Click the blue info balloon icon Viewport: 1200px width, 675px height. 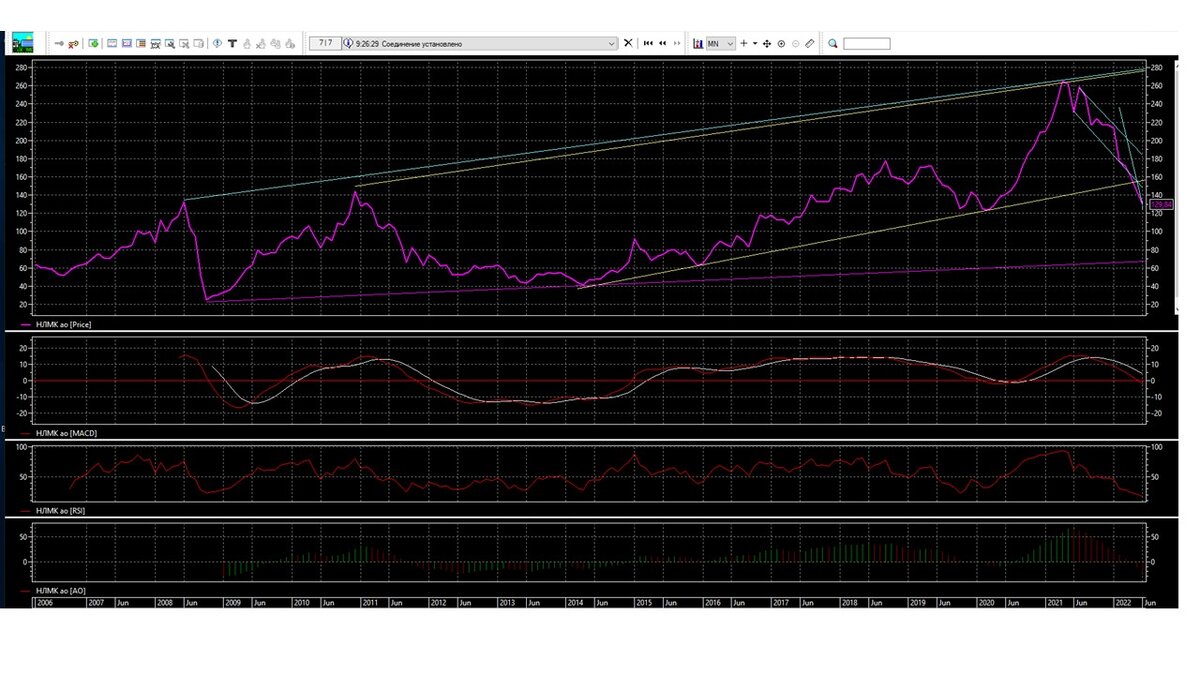tap(217, 44)
